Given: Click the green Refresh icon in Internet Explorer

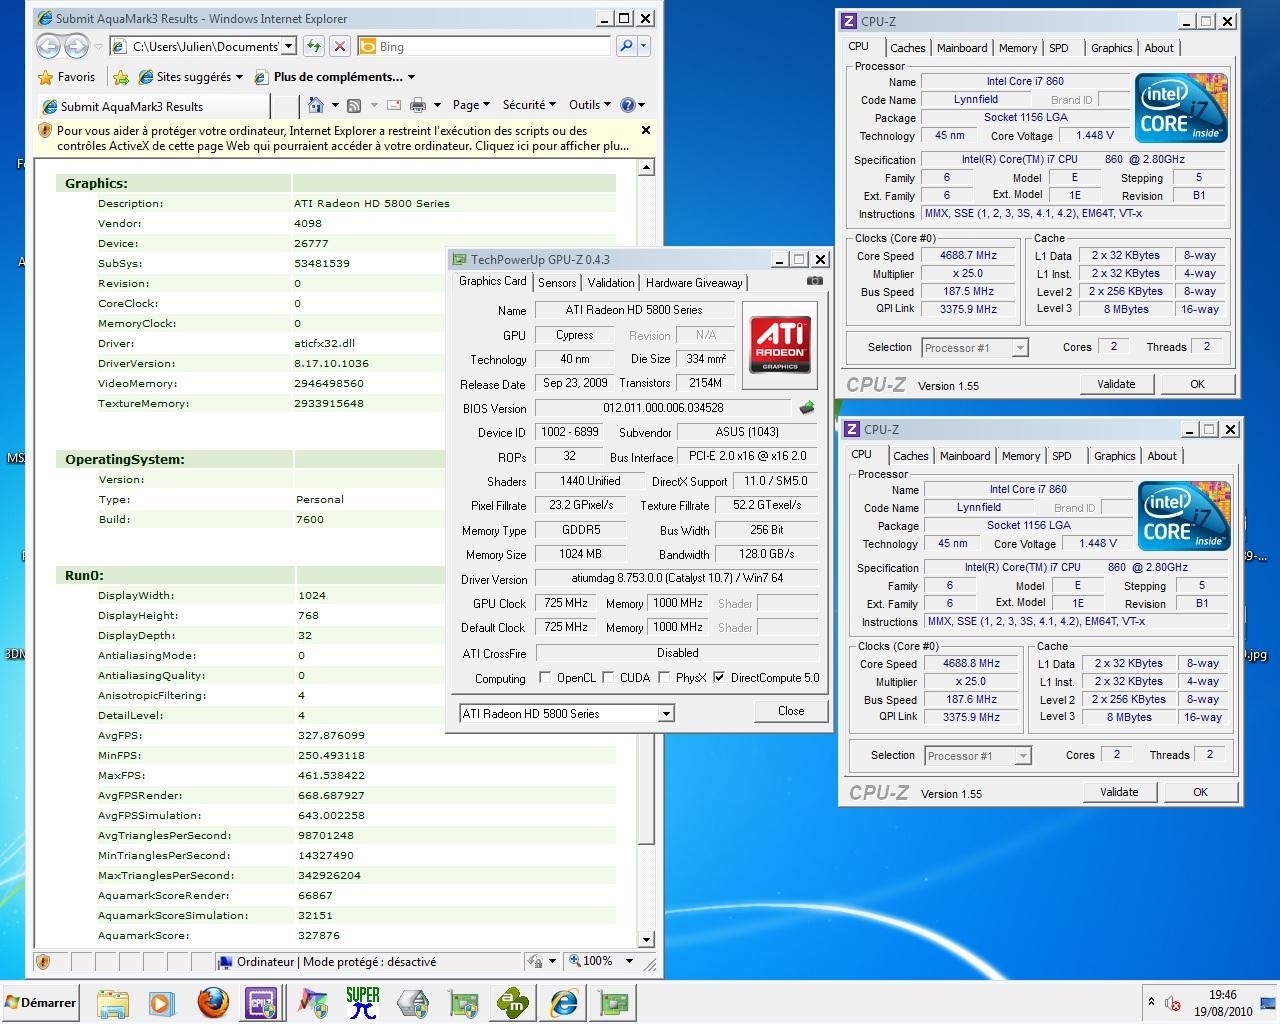Looking at the screenshot, I should coord(314,46).
